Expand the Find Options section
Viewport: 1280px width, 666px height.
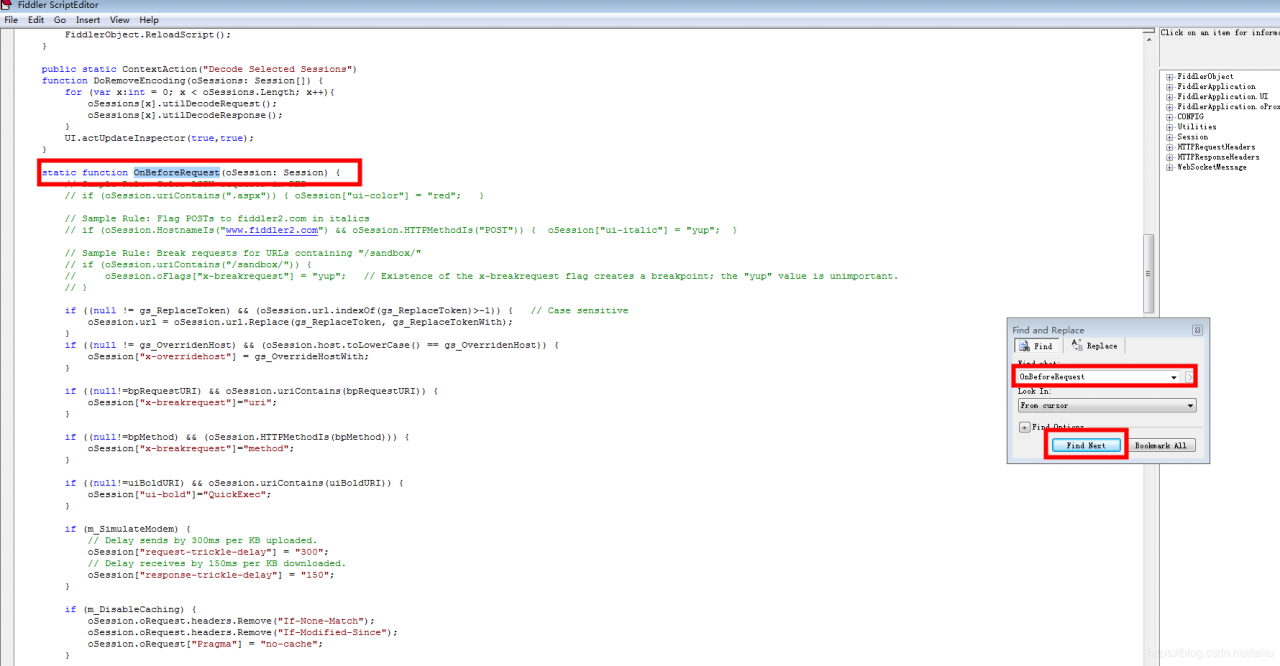(1024, 427)
